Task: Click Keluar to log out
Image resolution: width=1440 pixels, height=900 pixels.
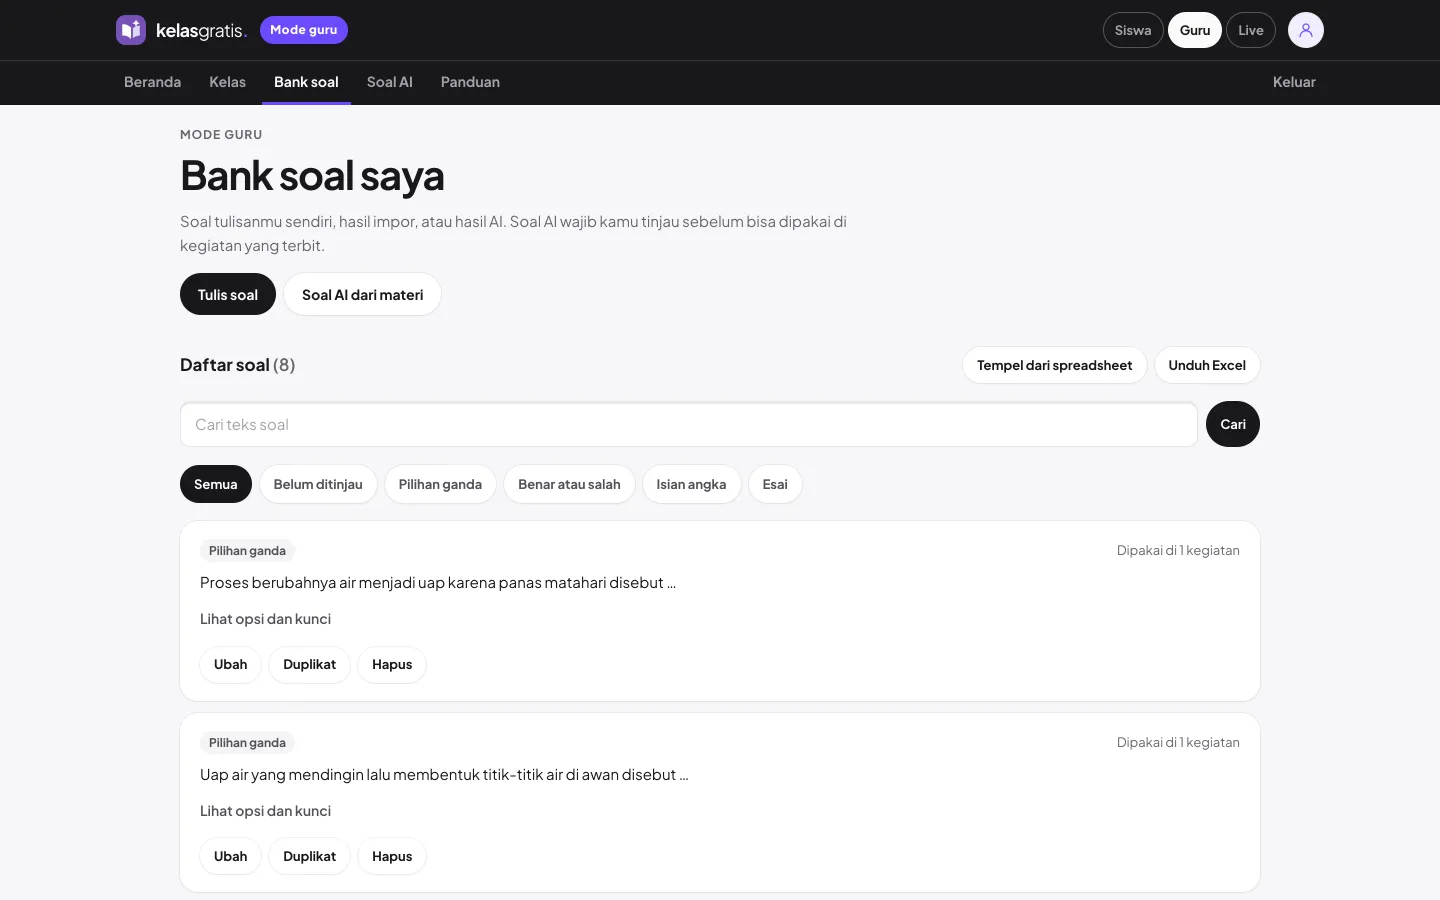Action: tap(1294, 82)
